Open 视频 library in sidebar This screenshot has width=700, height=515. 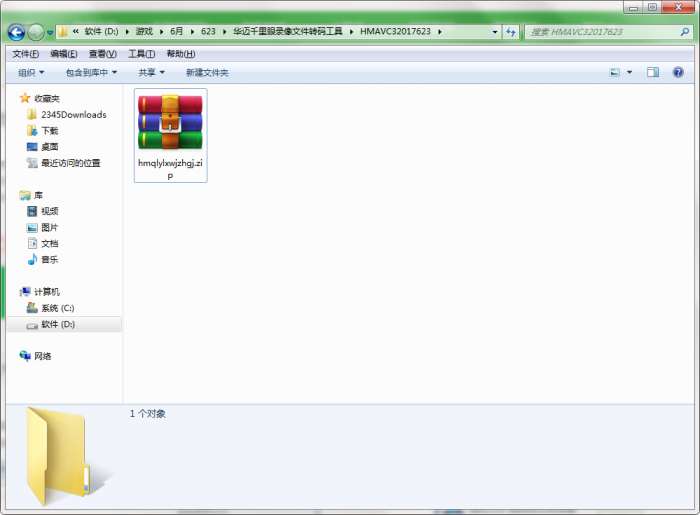pos(43,211)
